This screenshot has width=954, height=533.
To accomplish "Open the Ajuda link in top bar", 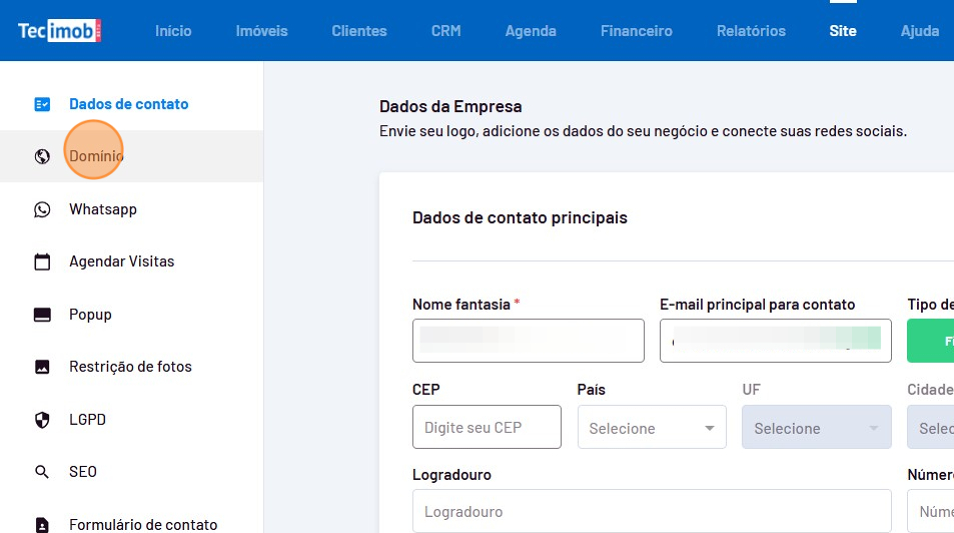I will (x=919, y=31).
